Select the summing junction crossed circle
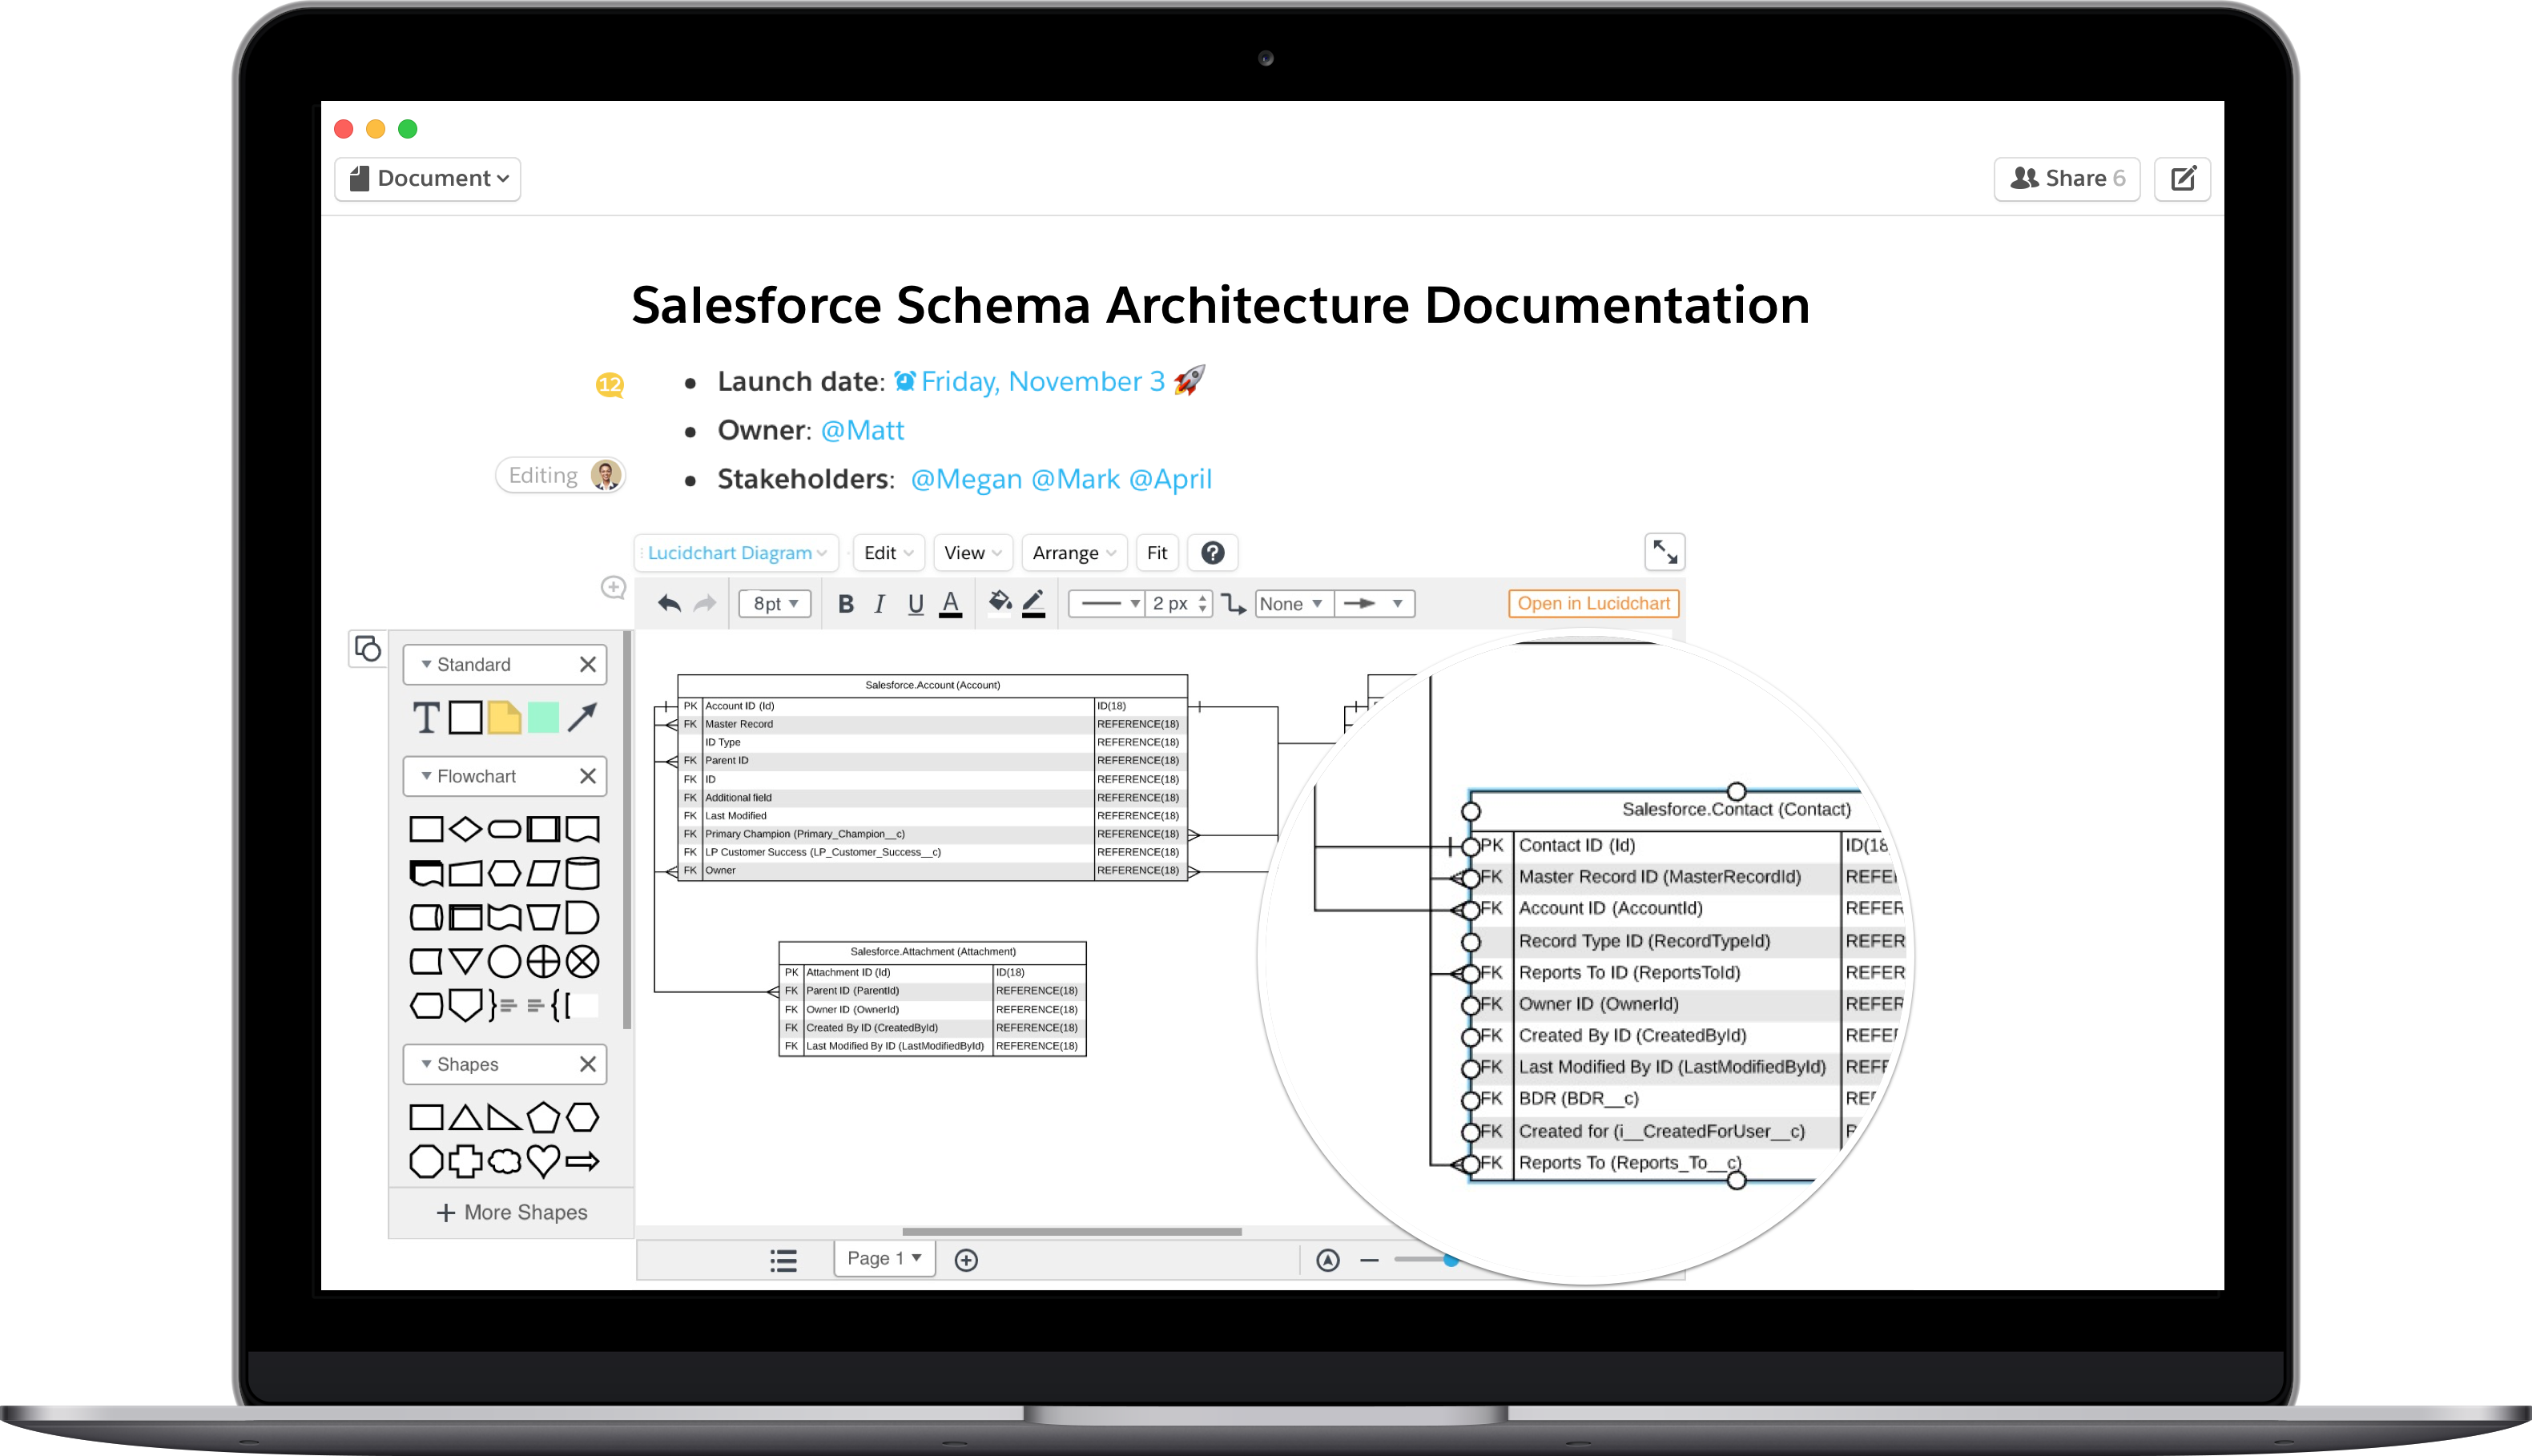Viewport: 2532px width, 1456px height. 582,962
